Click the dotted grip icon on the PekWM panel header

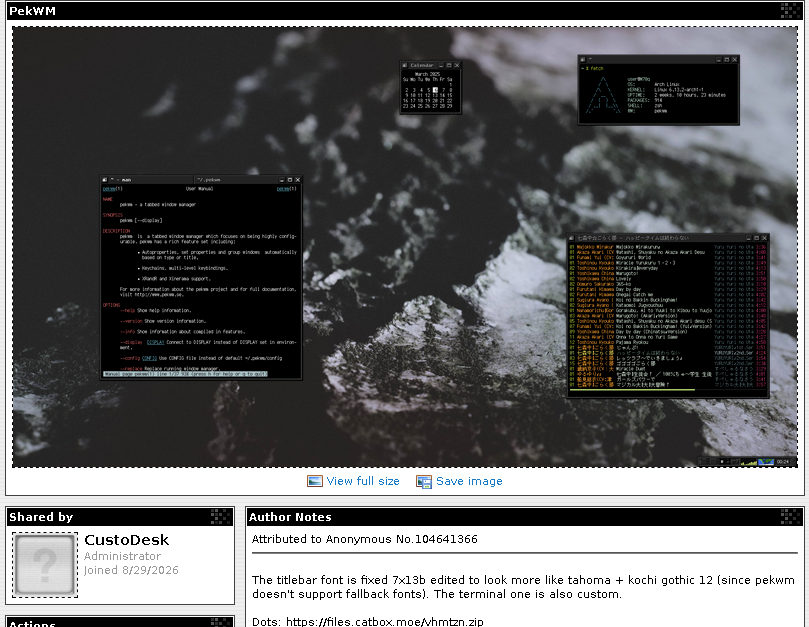(790, 10)
